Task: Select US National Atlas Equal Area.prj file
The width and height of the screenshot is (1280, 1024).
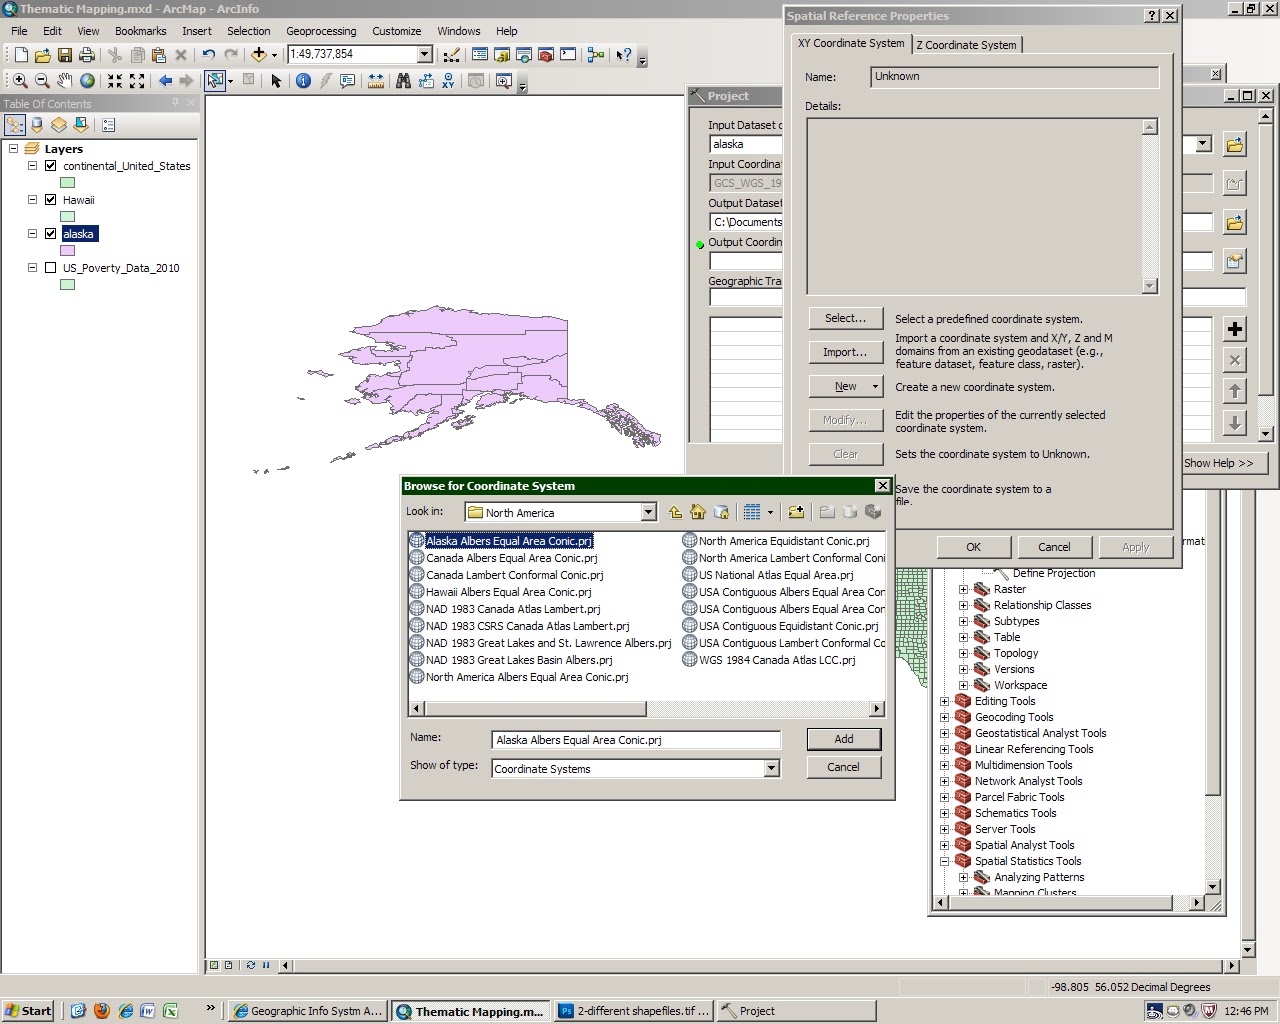Action: tap(768, 575)
